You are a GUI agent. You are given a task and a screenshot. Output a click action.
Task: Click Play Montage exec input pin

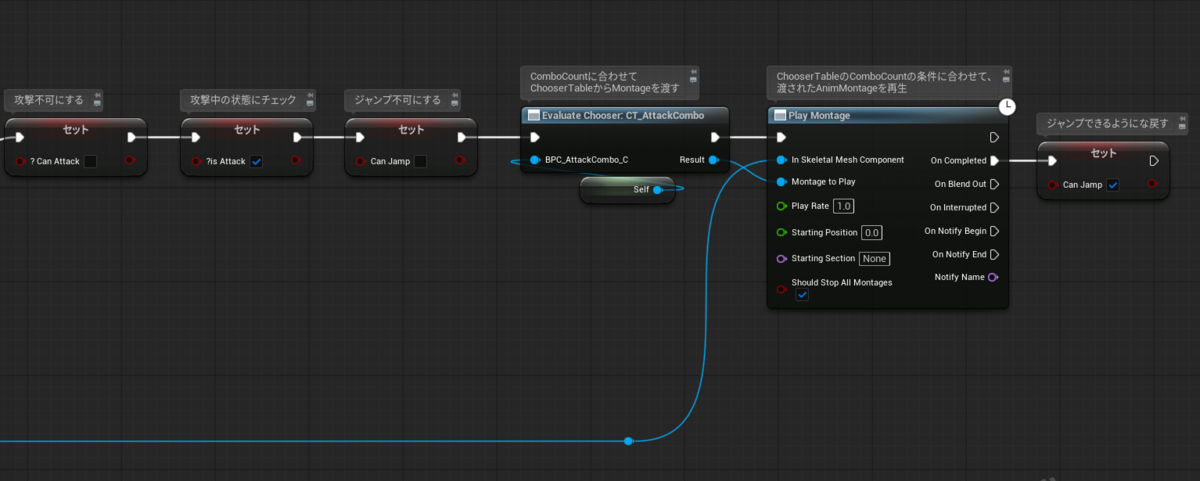point(781,137)
